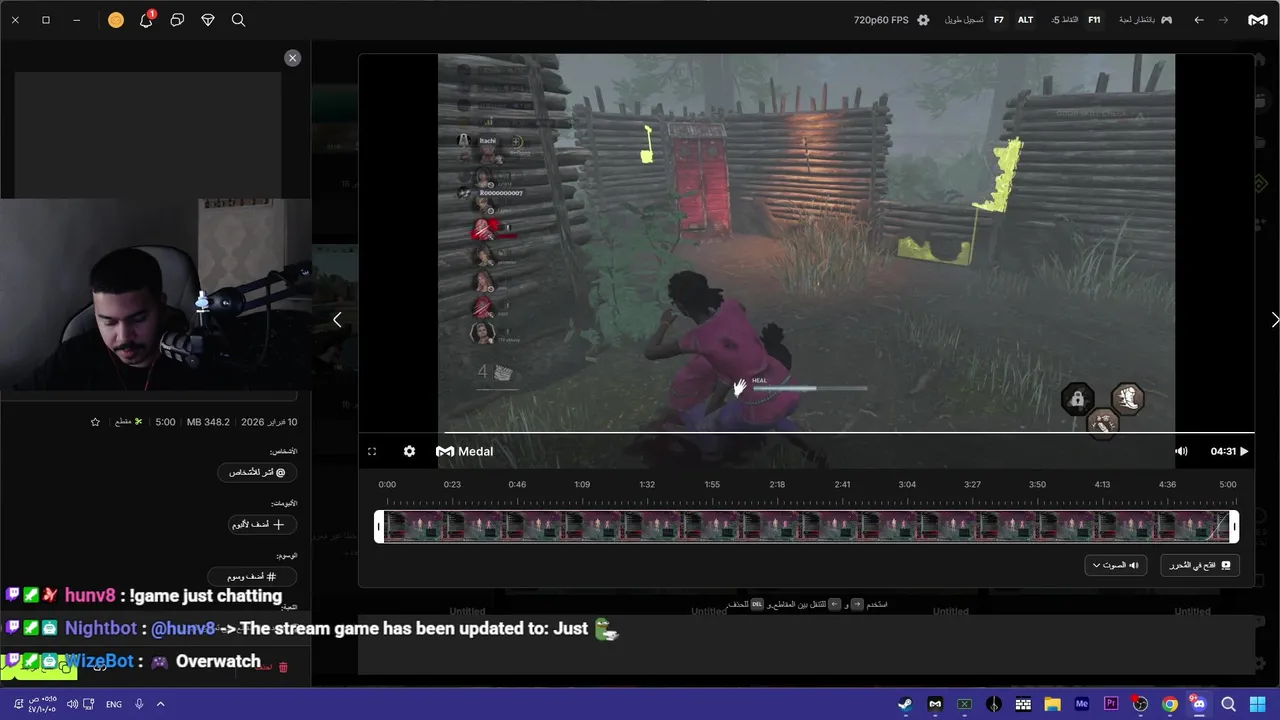Viewport: 1280px width, 720px height.
Task: Click the game controller status icon
Action: (x=1166, y=20)
